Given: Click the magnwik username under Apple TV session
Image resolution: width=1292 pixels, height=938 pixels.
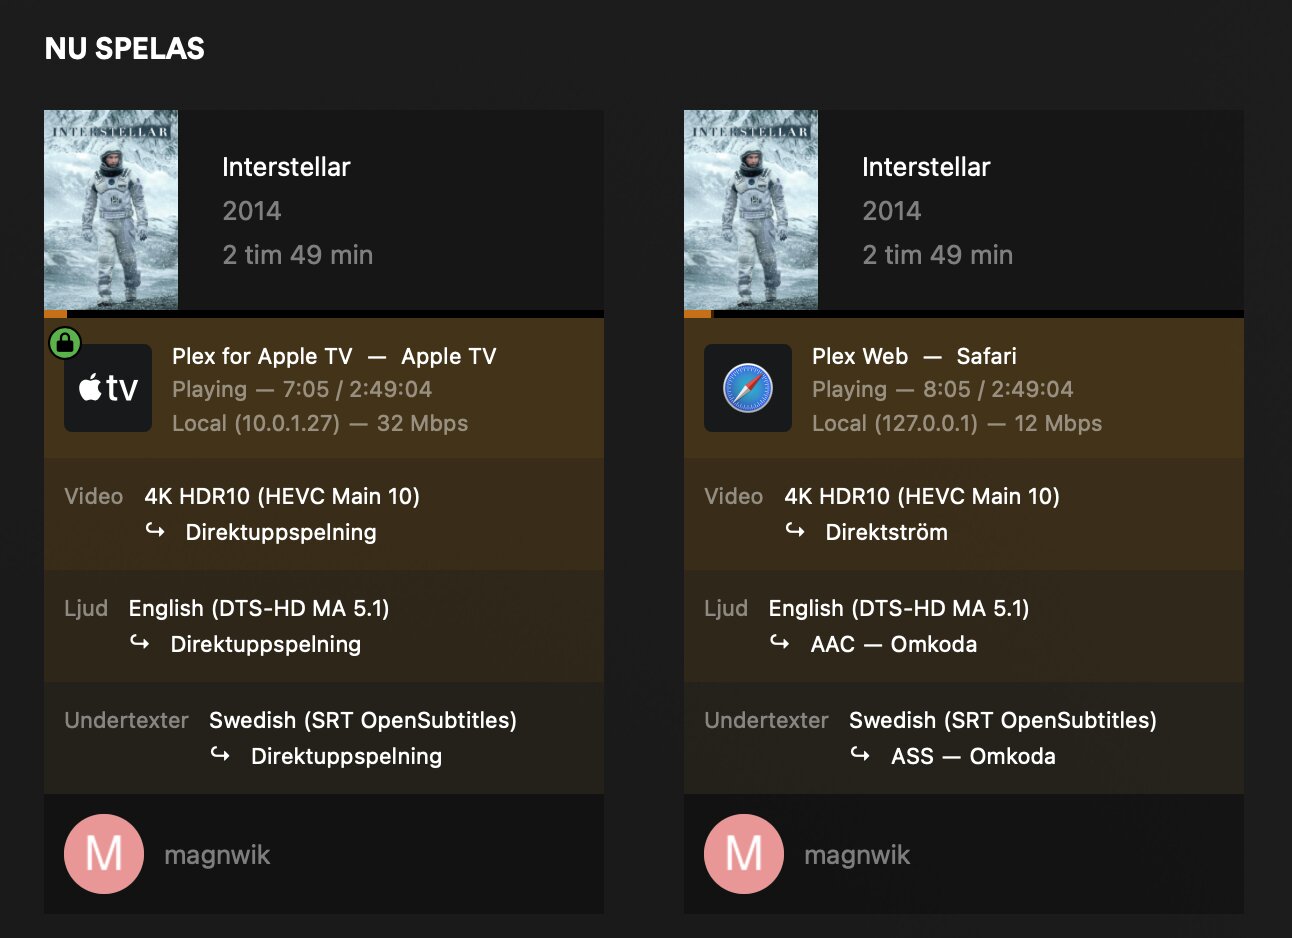Looking at the screenshot, I should (217, 855).
